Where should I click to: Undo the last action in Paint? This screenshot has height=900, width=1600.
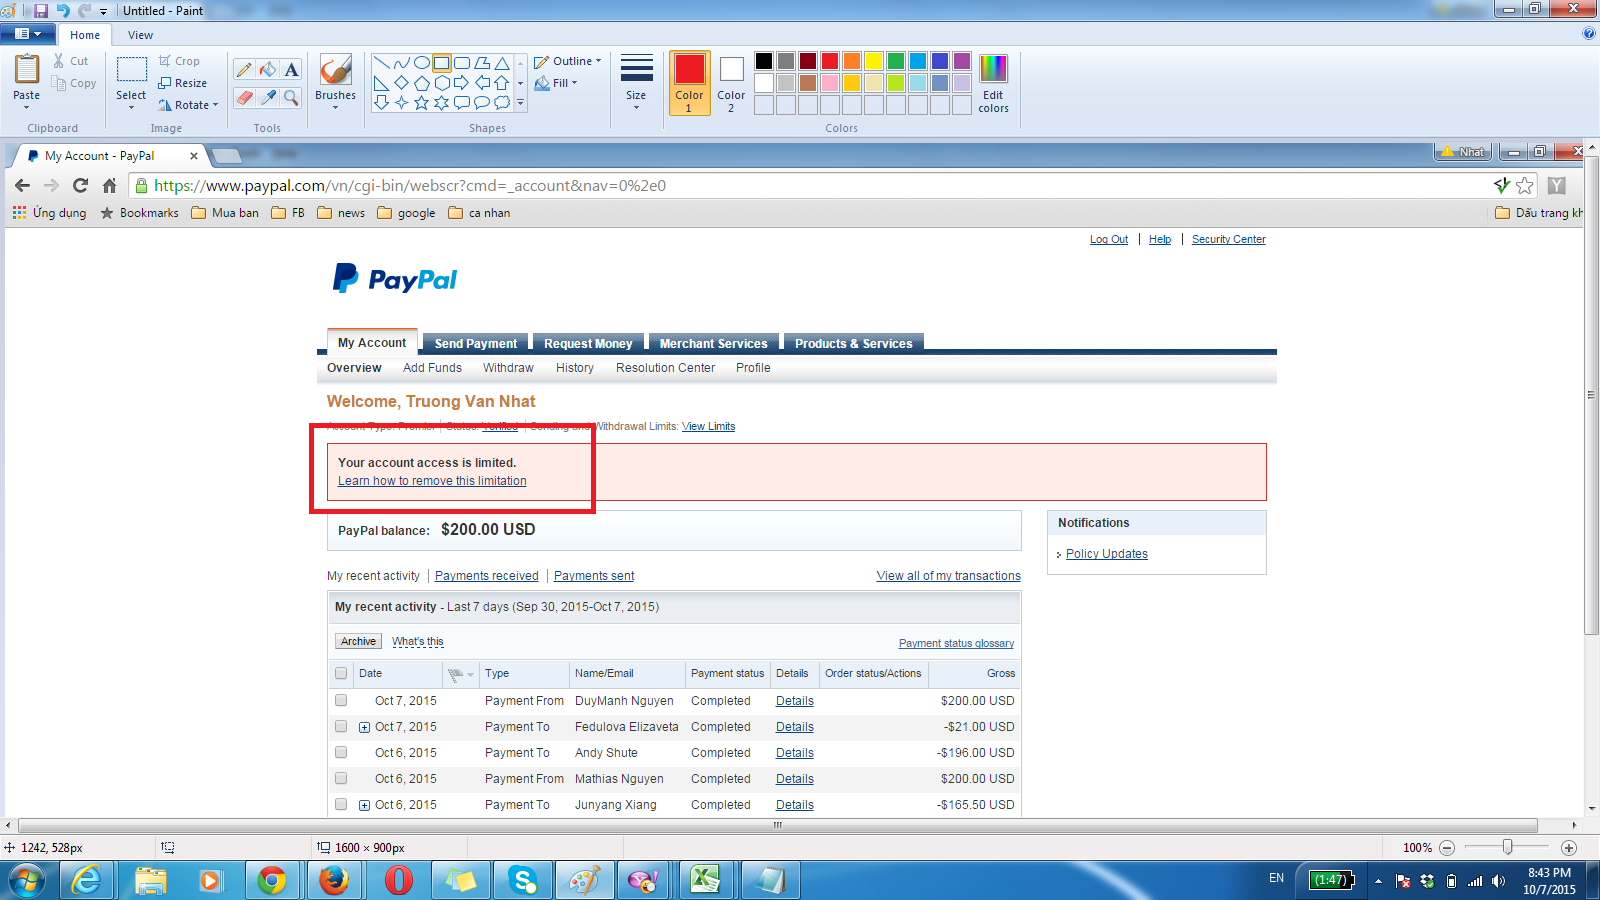click(63, 10)
